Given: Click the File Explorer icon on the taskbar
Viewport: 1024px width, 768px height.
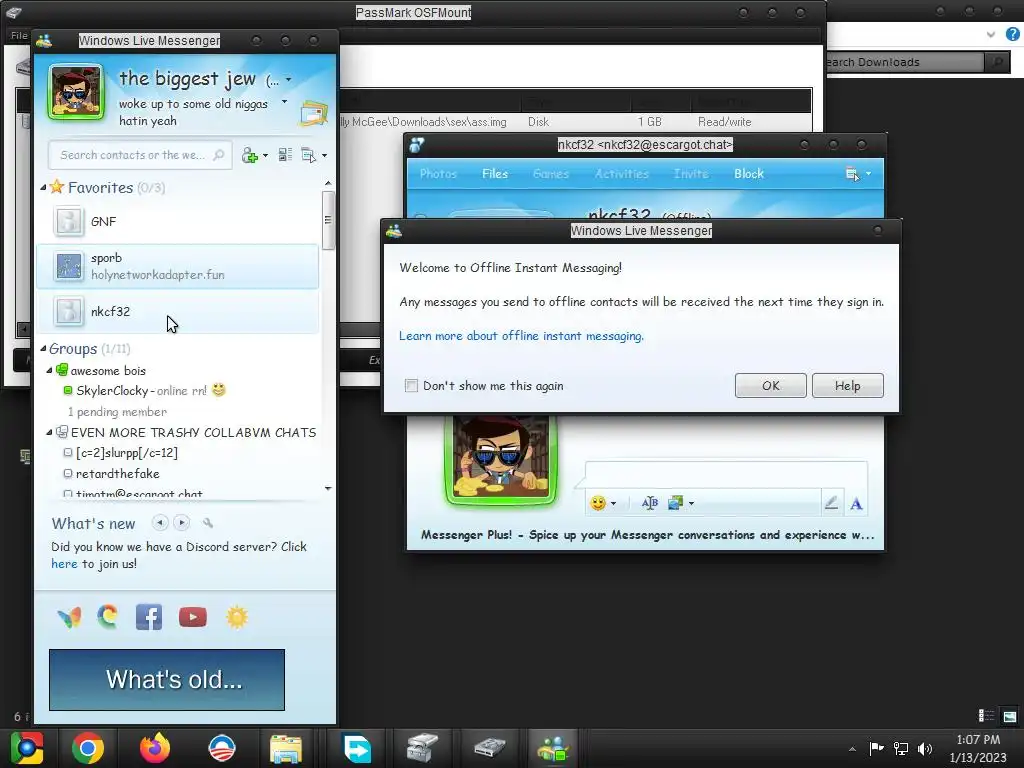Looking at the screenshot, I should 285,748.
